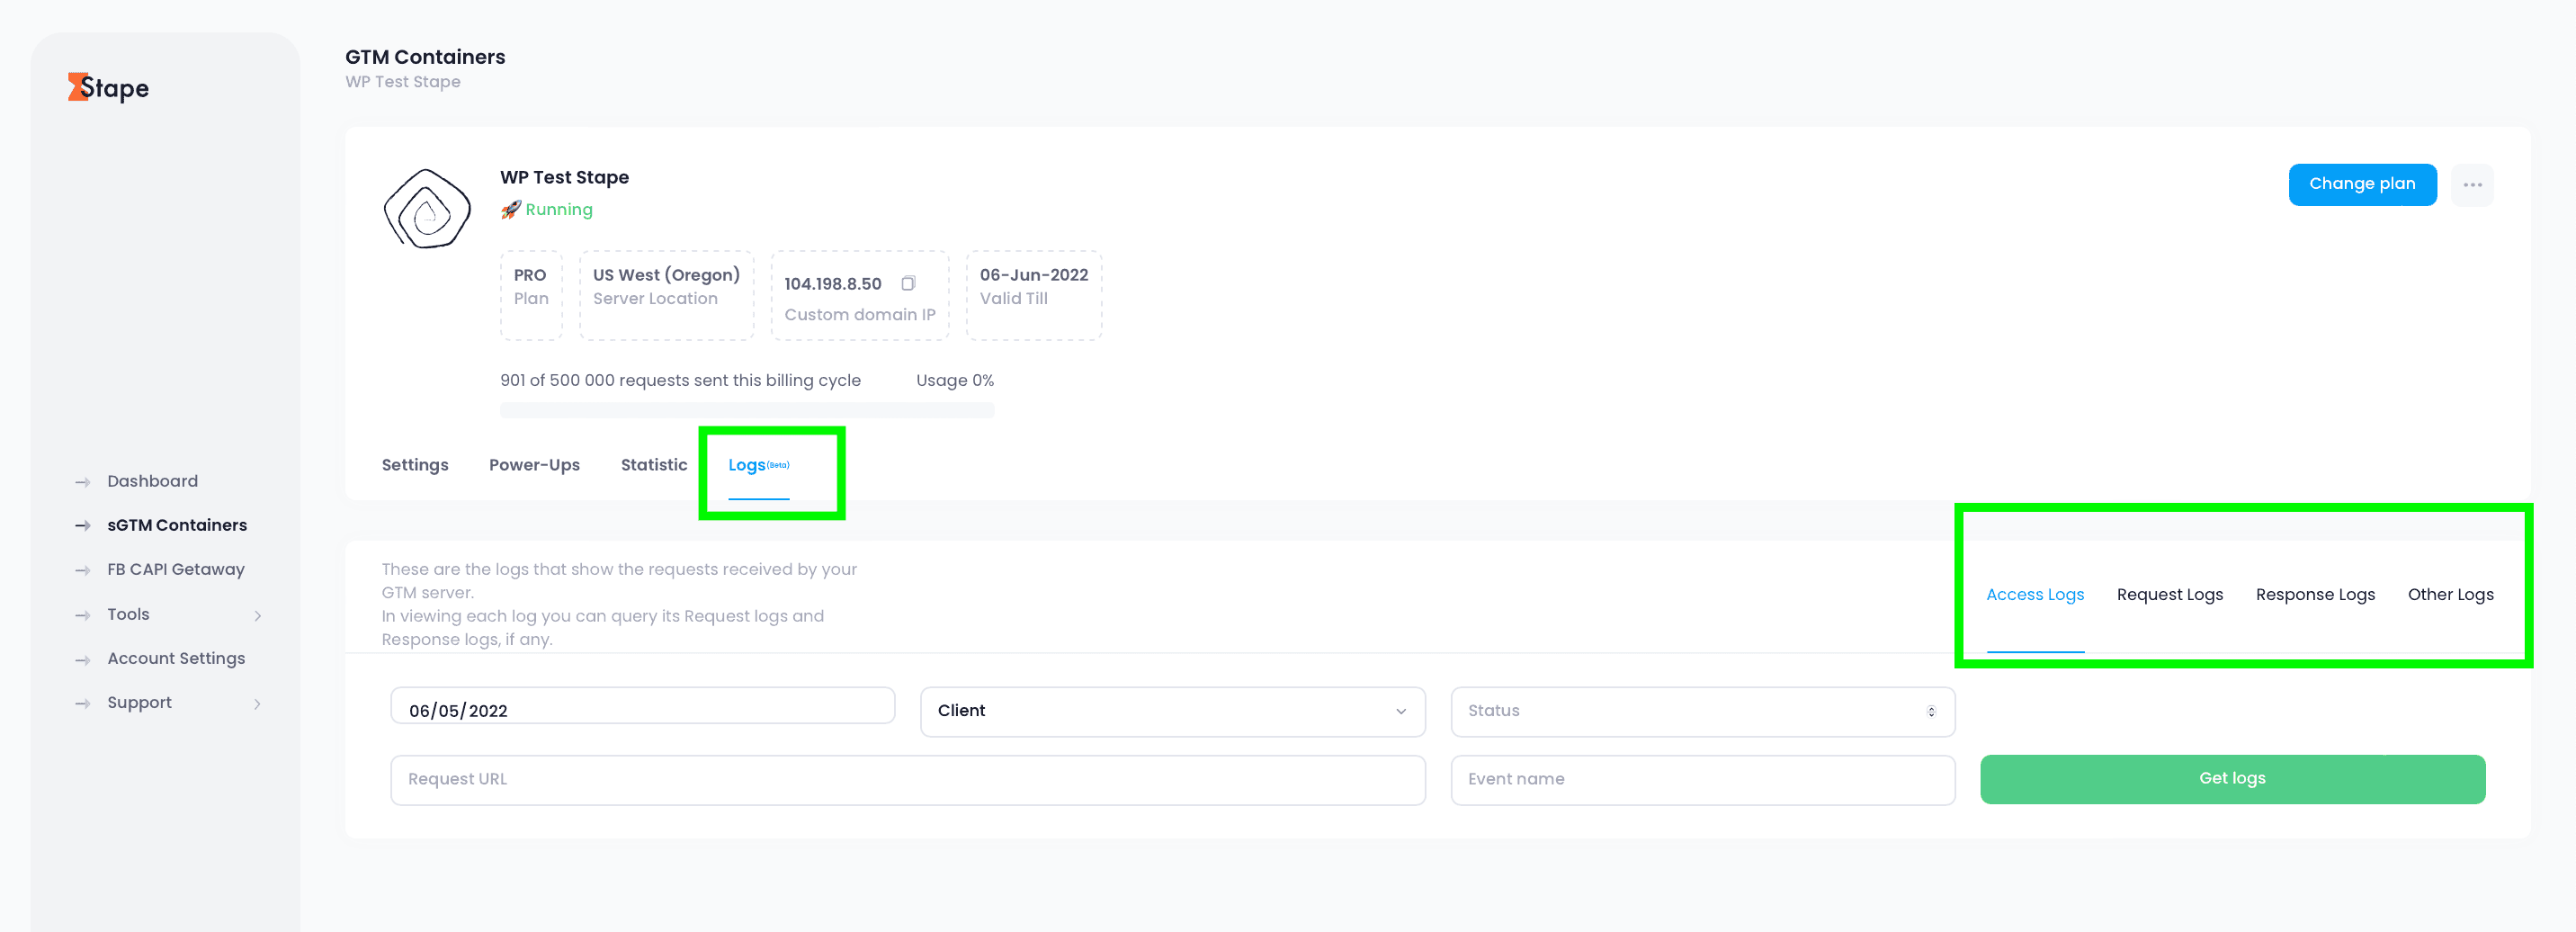Switch to the Statistic tab
Image resolution: width=2576 pixels, height=932 pixels.
coord(654,465)
